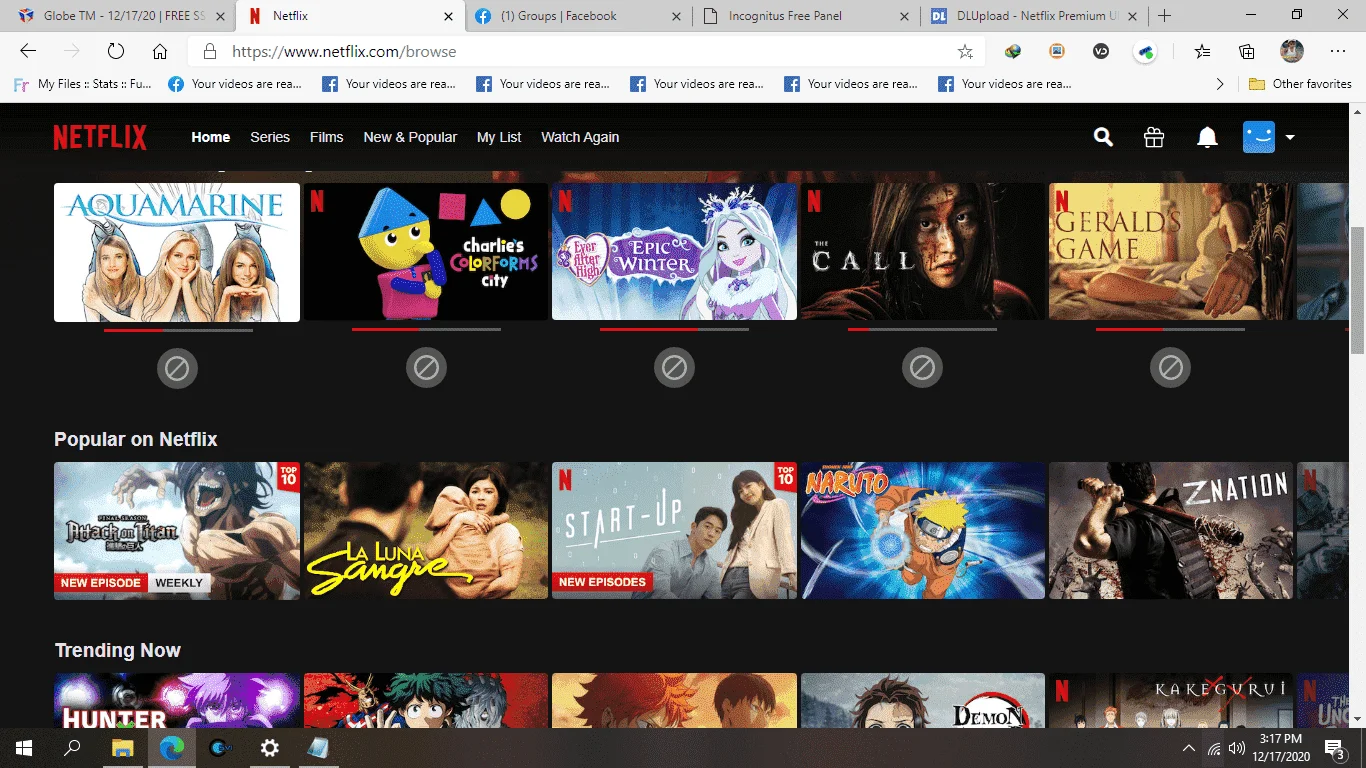Click circle-slash icon under Charlie's Colorforms City
Image resolution: width=1366 pixels, height=768 pixels.
[426, 369]
